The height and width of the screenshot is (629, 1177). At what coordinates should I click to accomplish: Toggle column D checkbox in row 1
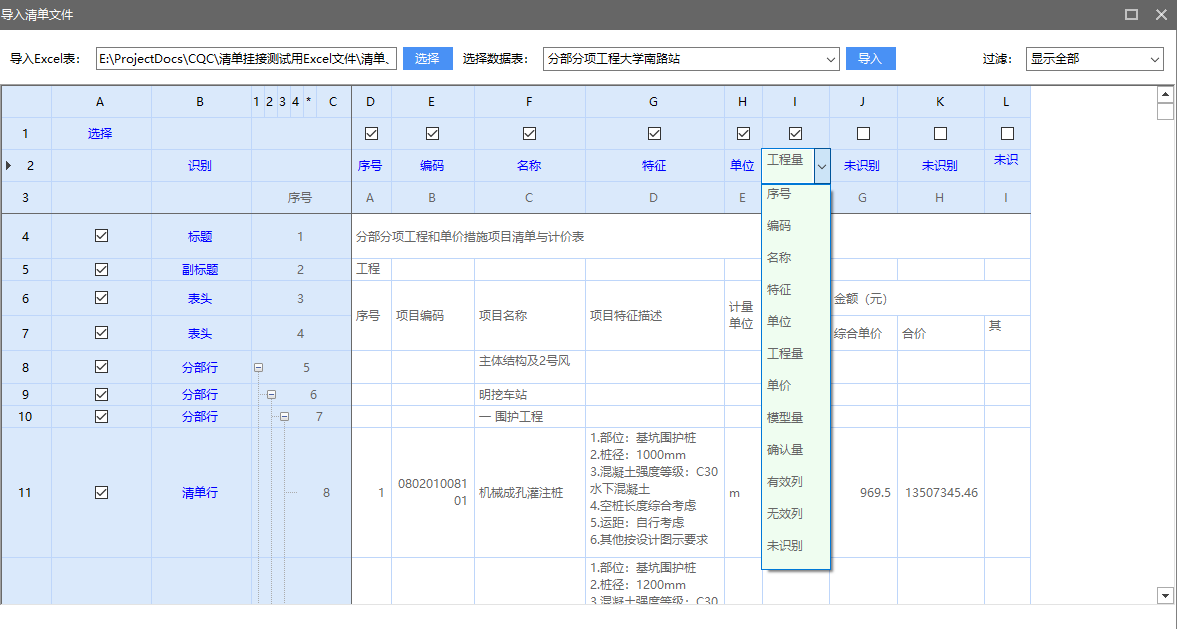371,134
